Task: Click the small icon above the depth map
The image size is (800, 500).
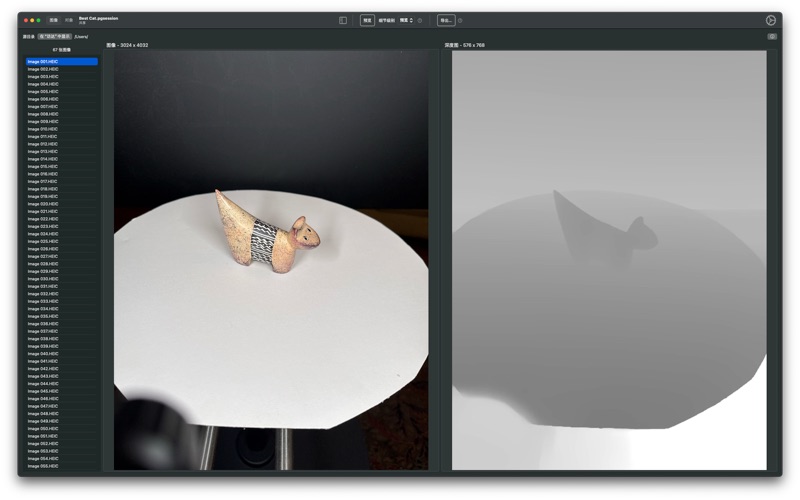Action: click(772, 36)
